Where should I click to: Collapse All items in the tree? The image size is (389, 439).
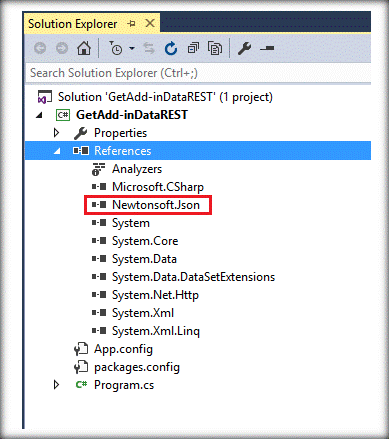193,48
